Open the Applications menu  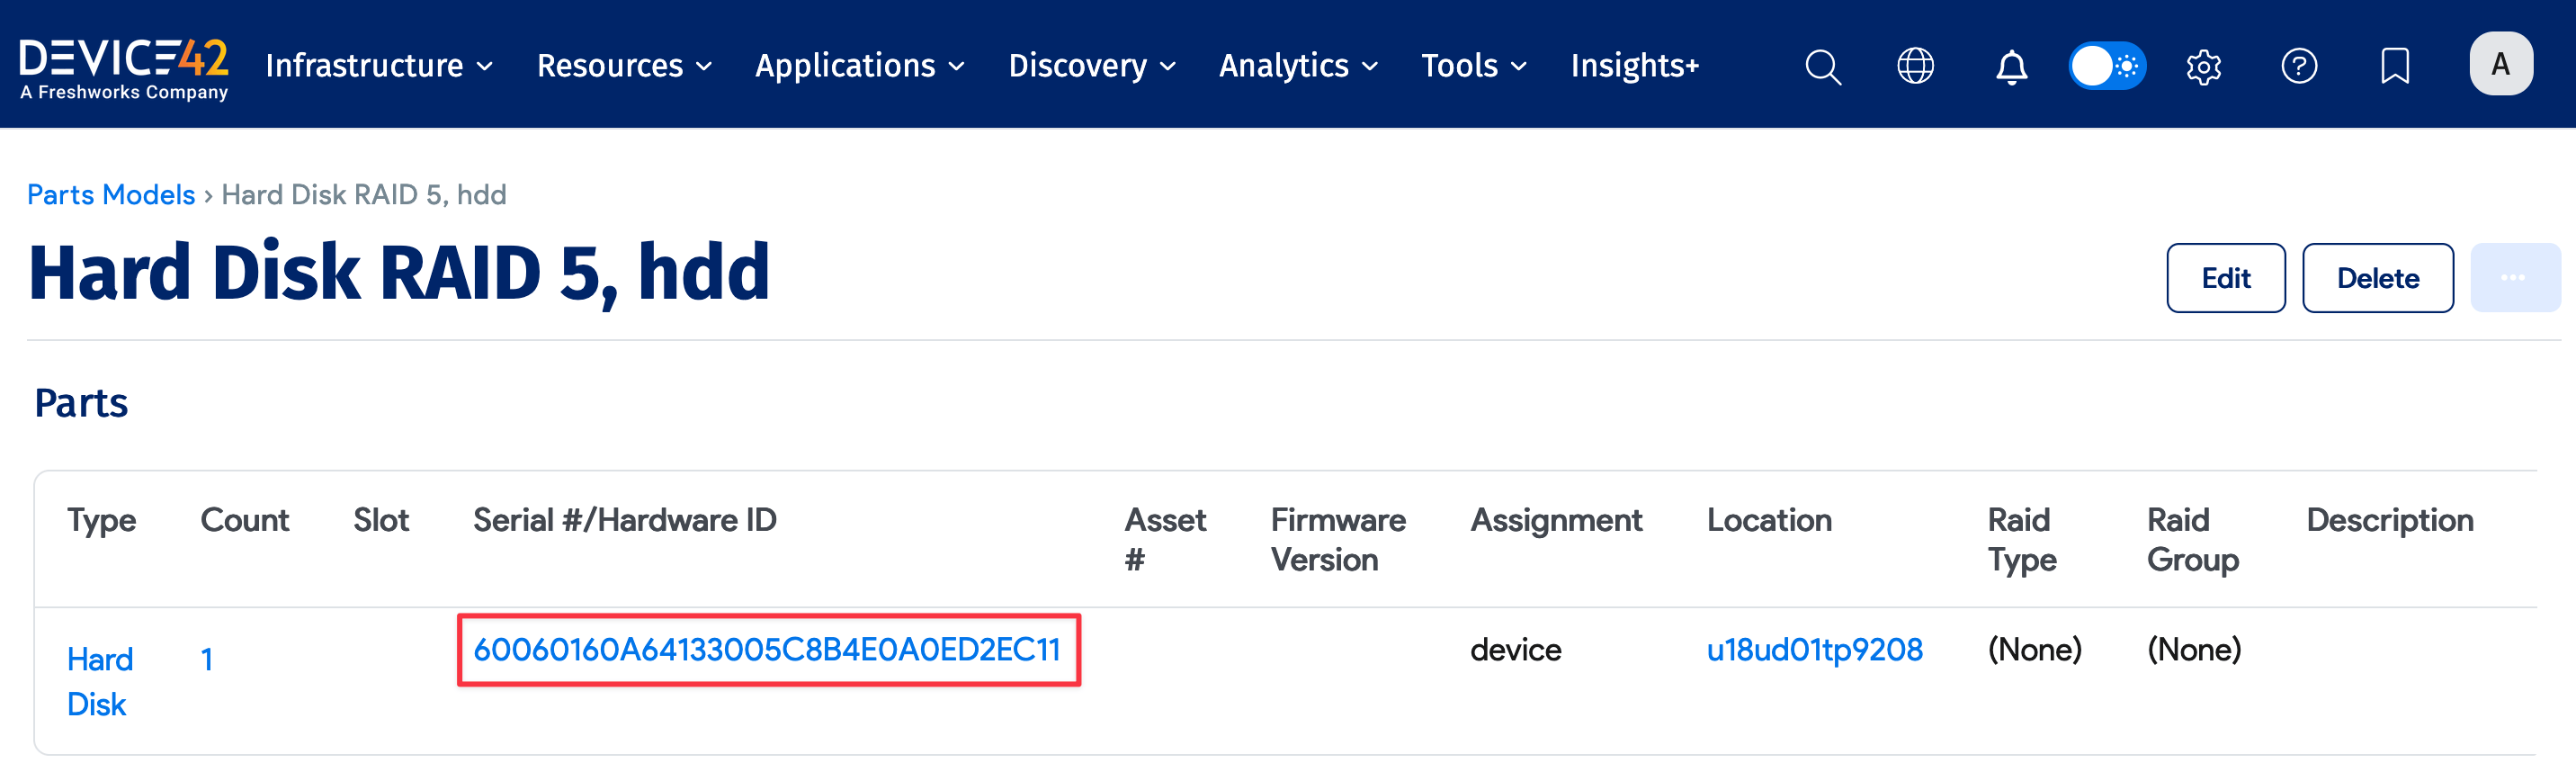pyautogui.click(x=859, y=66)
